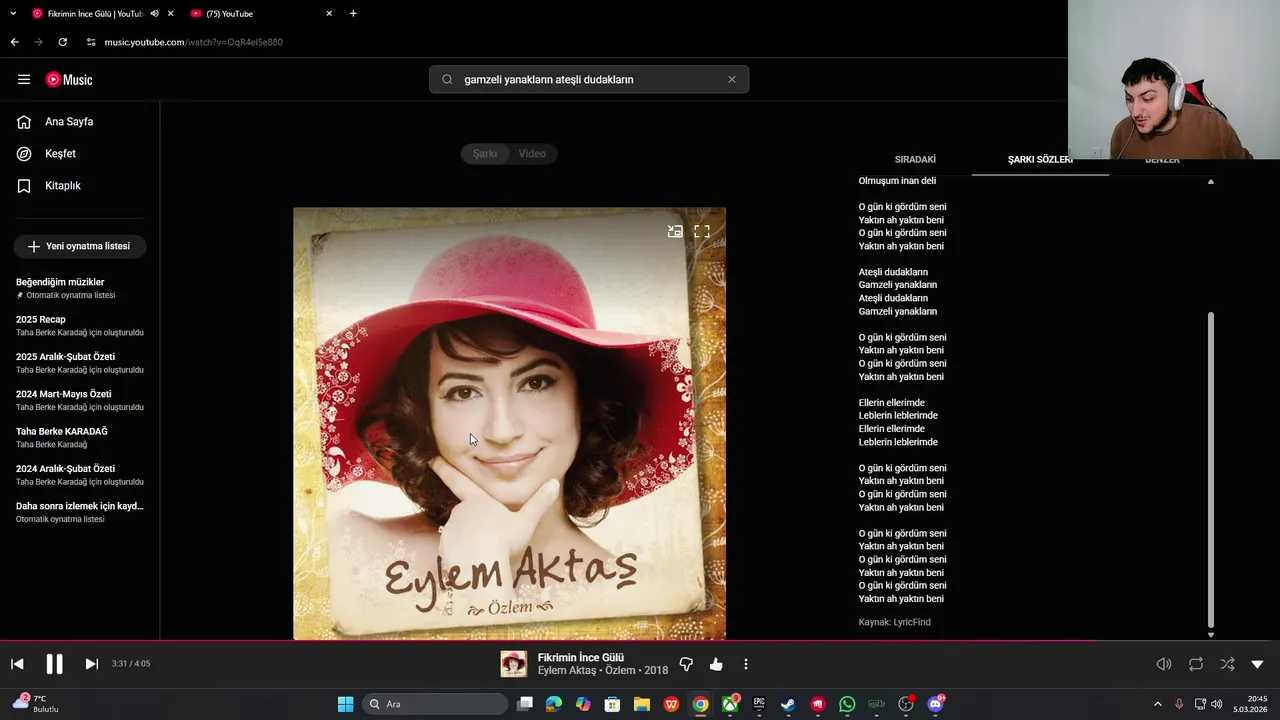Mute the playing tab via speaker icon
Viewport: 1280px width, 720px height.
155,14
